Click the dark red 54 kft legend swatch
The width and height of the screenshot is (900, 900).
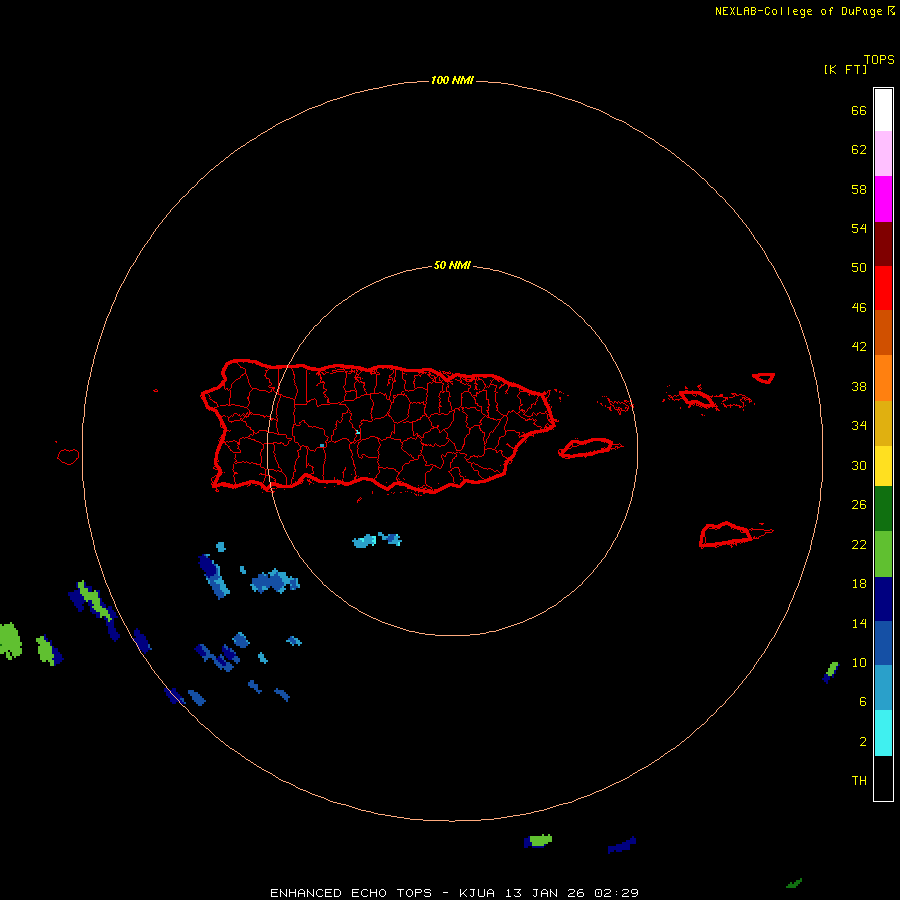(883, 243)
